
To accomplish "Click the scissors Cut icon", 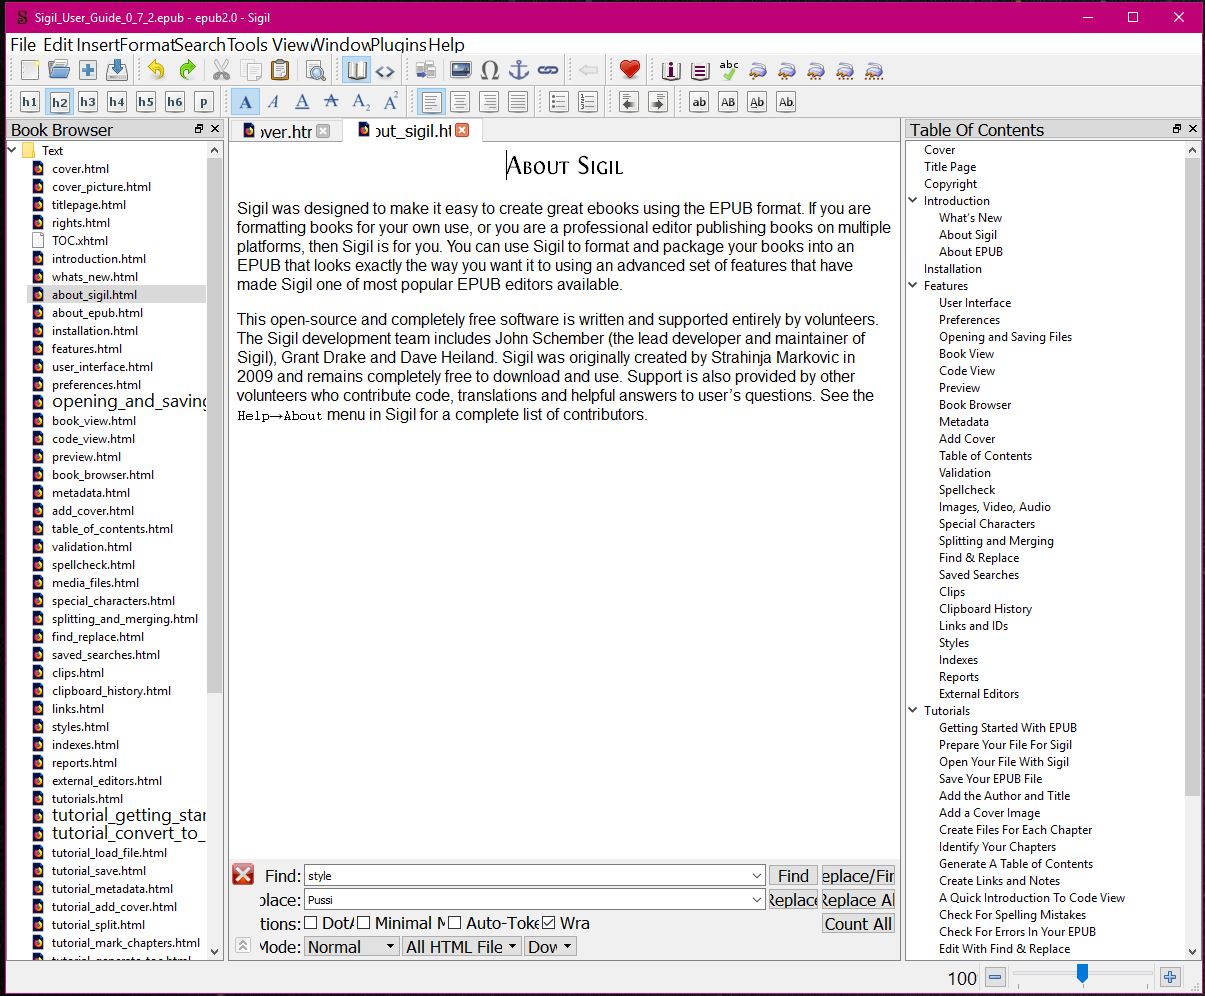I will 221,70.
